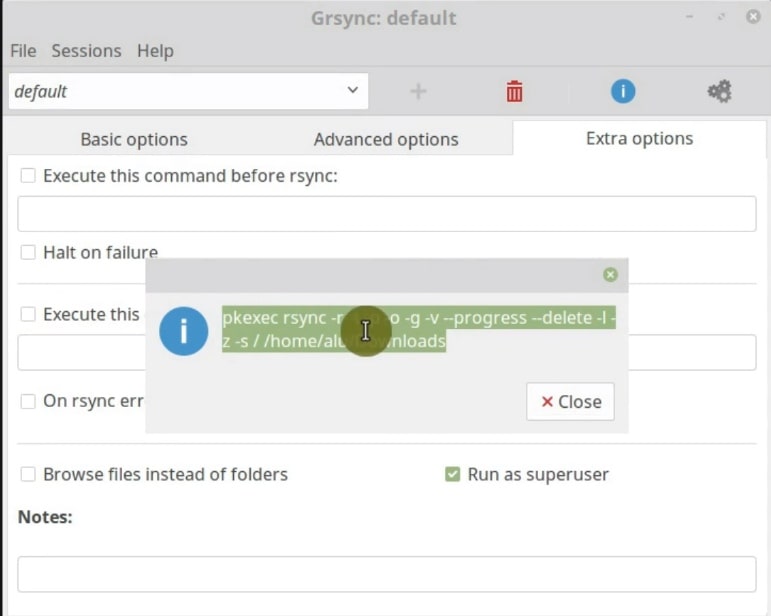Maximize the Grsync window
This screenshot has width=771, height=616.
[721, 17]
